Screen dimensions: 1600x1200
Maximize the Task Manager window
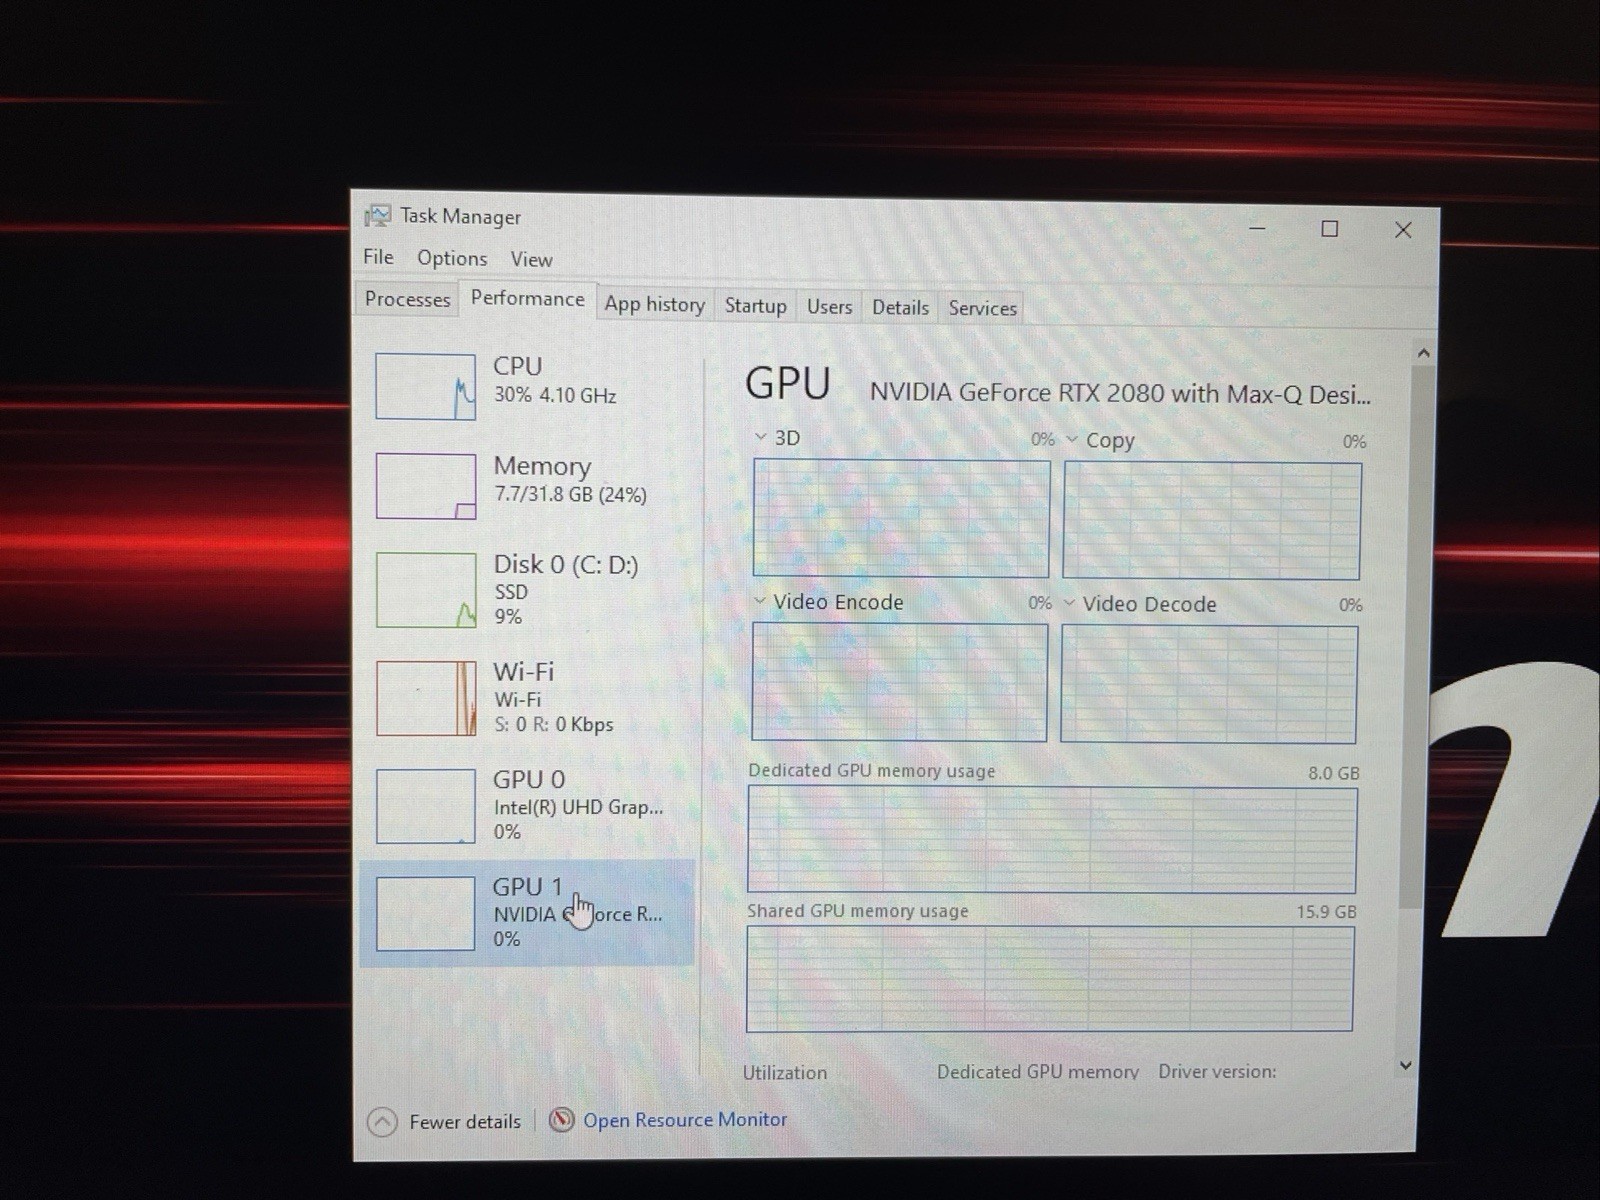pyautogui.click(x=1330, y=229)
